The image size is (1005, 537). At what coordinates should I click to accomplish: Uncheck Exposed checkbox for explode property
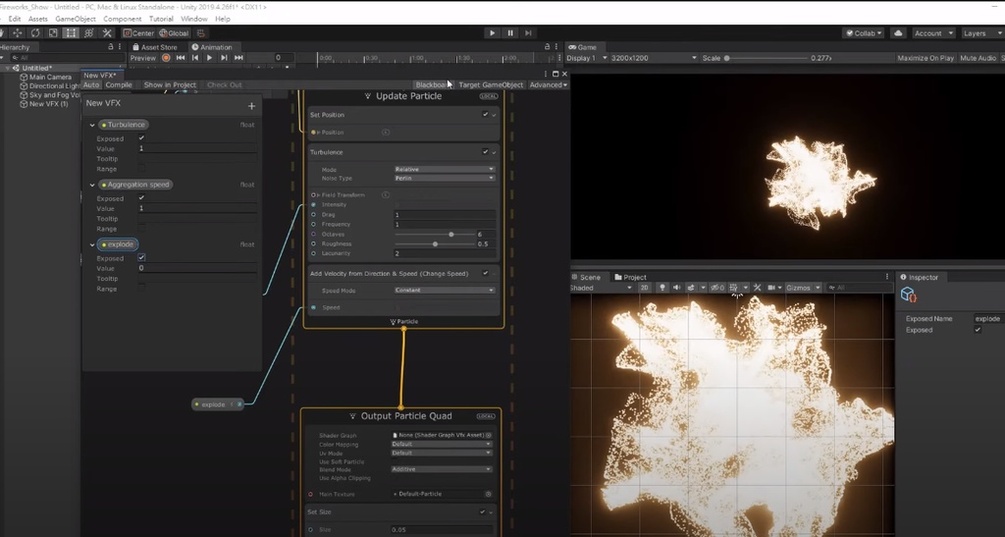click(142, 258)
